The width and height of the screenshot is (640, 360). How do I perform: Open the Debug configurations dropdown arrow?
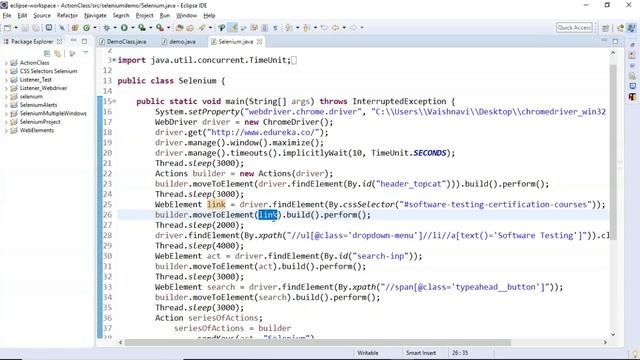pos(115,28)
